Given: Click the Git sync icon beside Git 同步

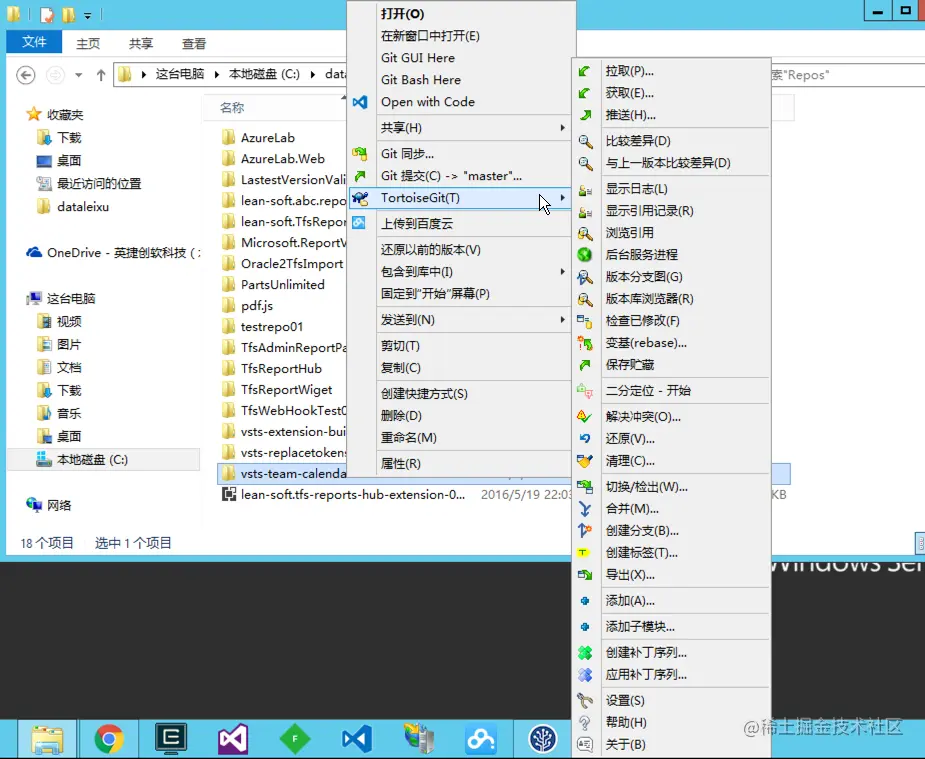Looking at the screenshot, I should coord(360,154).
